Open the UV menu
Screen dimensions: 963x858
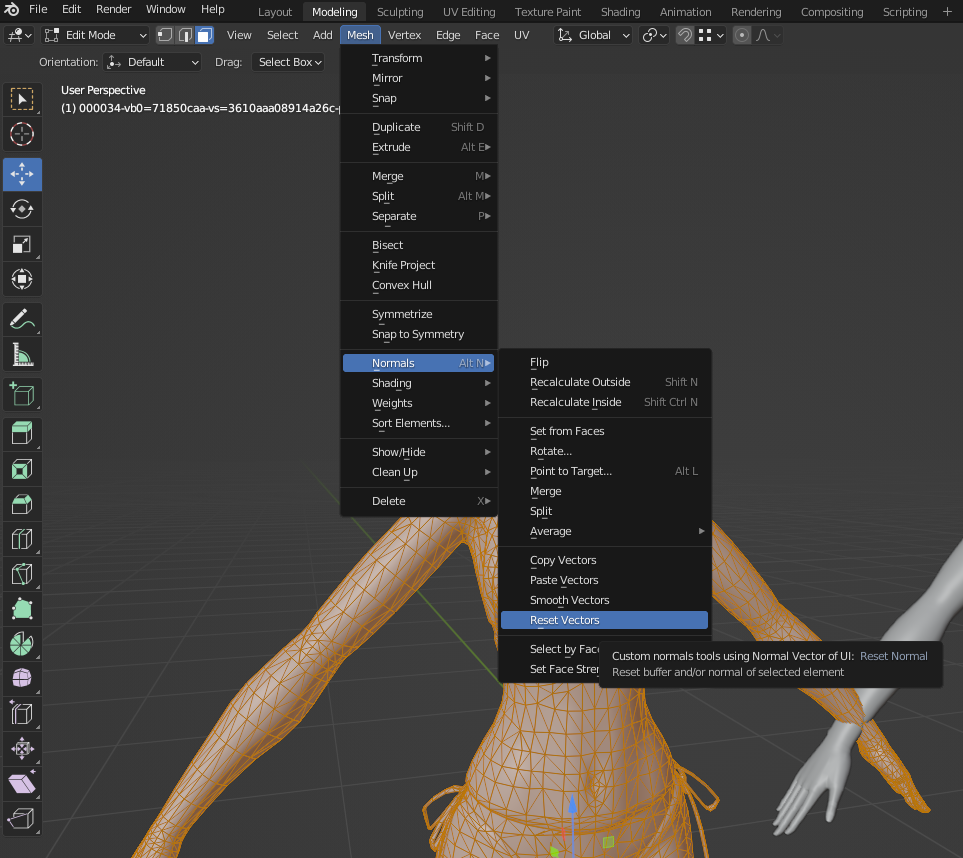[521, 35]
